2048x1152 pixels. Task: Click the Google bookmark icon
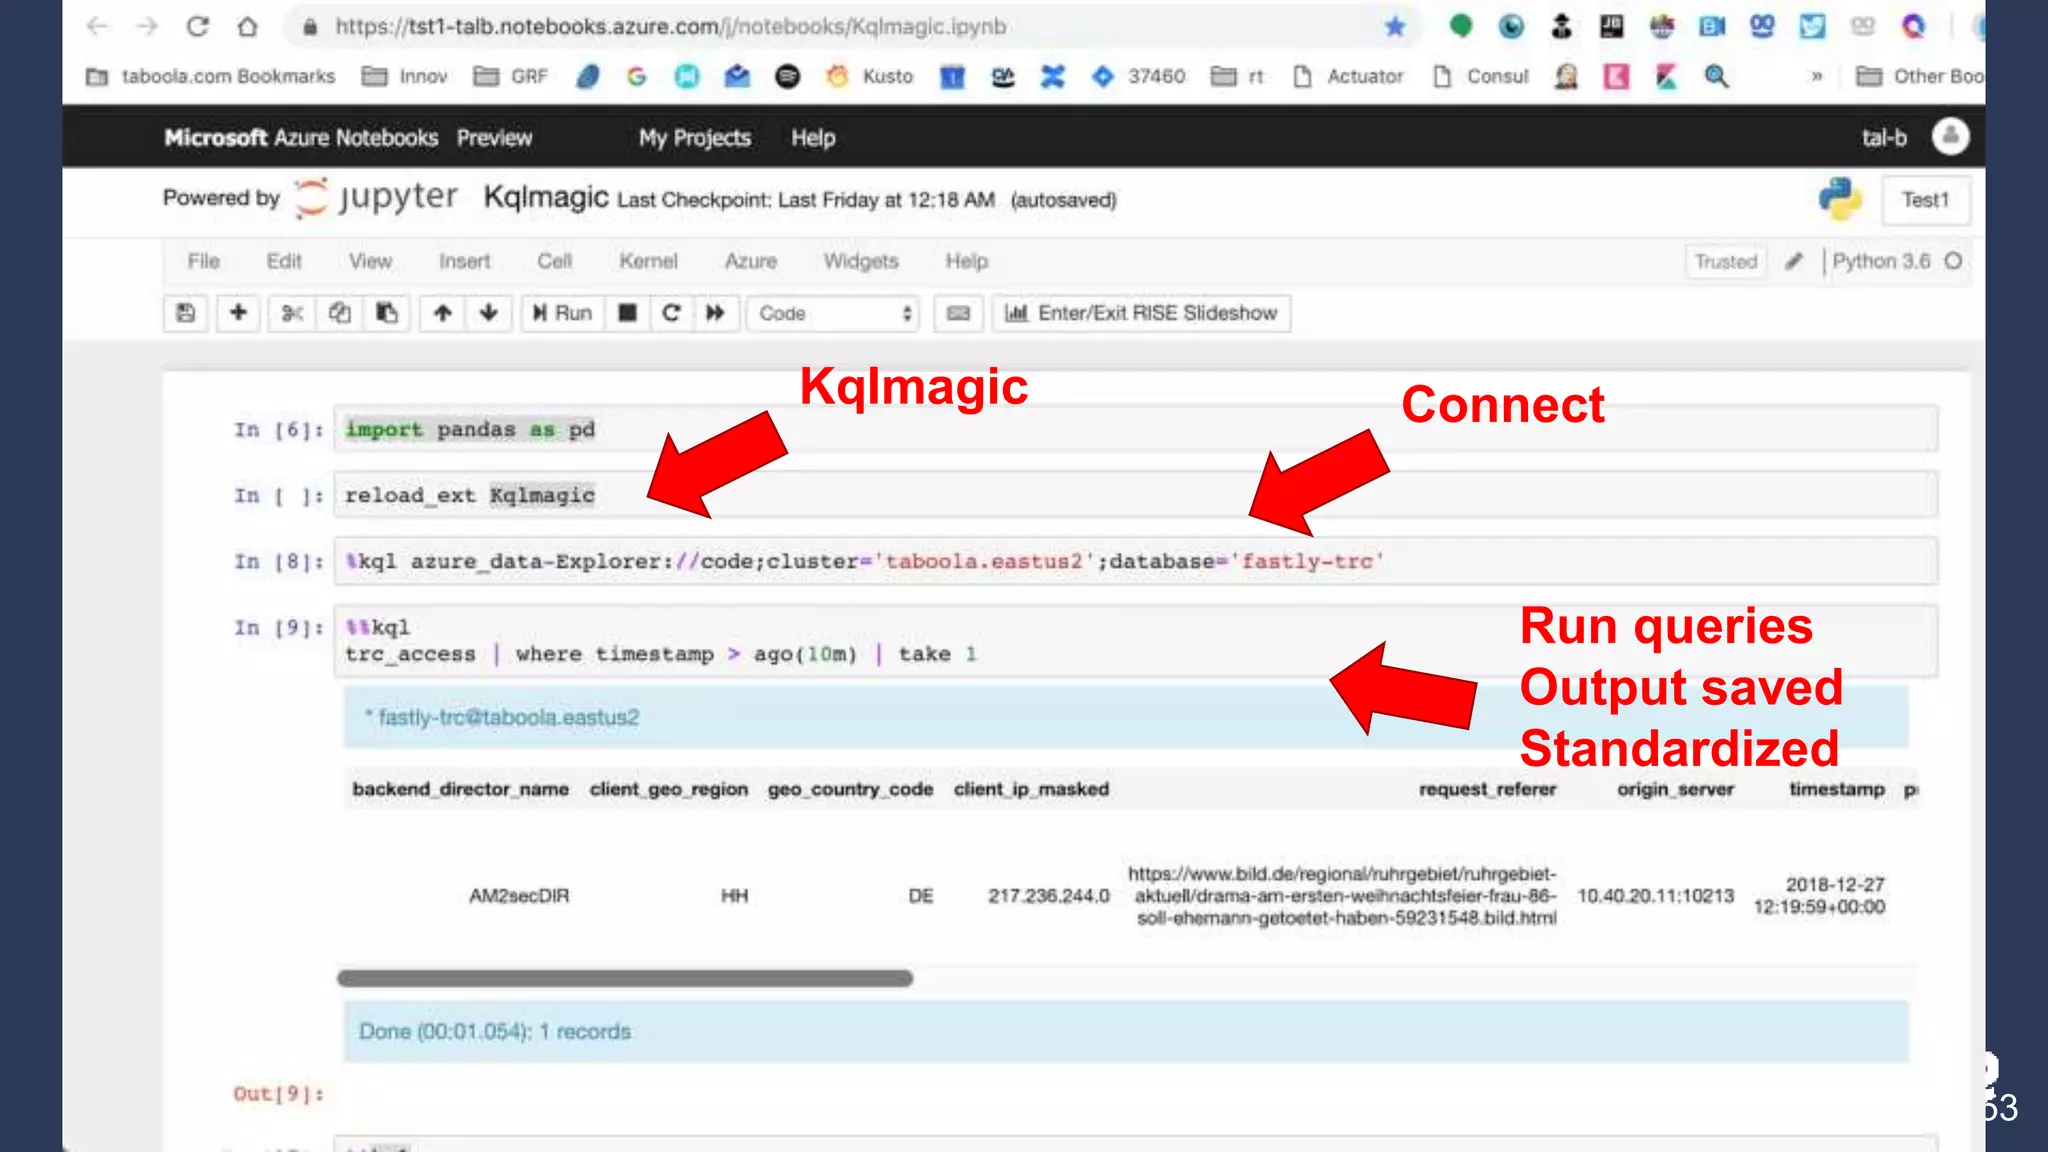click(637, 76)
